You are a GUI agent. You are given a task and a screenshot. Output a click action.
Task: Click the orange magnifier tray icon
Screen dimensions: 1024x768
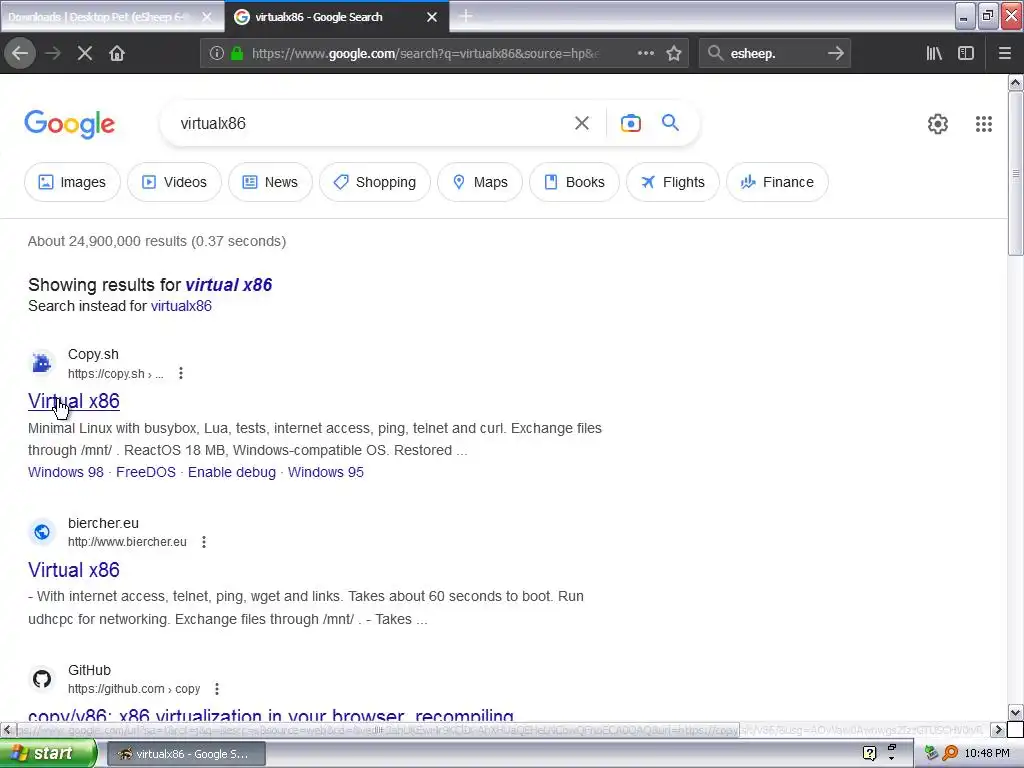[x=950, y=753]
